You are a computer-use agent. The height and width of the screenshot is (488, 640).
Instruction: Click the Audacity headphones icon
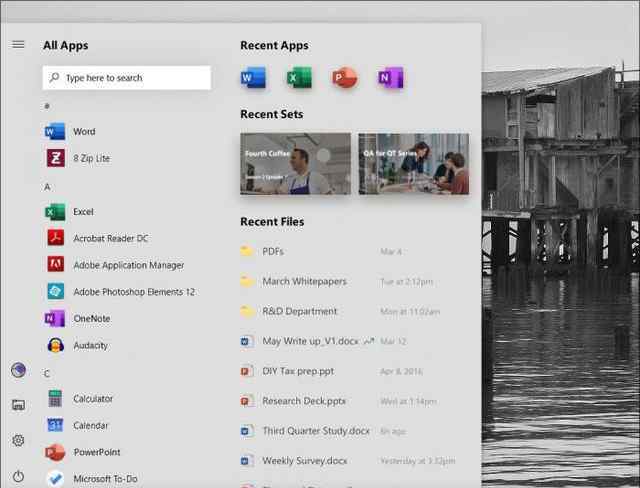pyautogui.click(x=56, y=345)
